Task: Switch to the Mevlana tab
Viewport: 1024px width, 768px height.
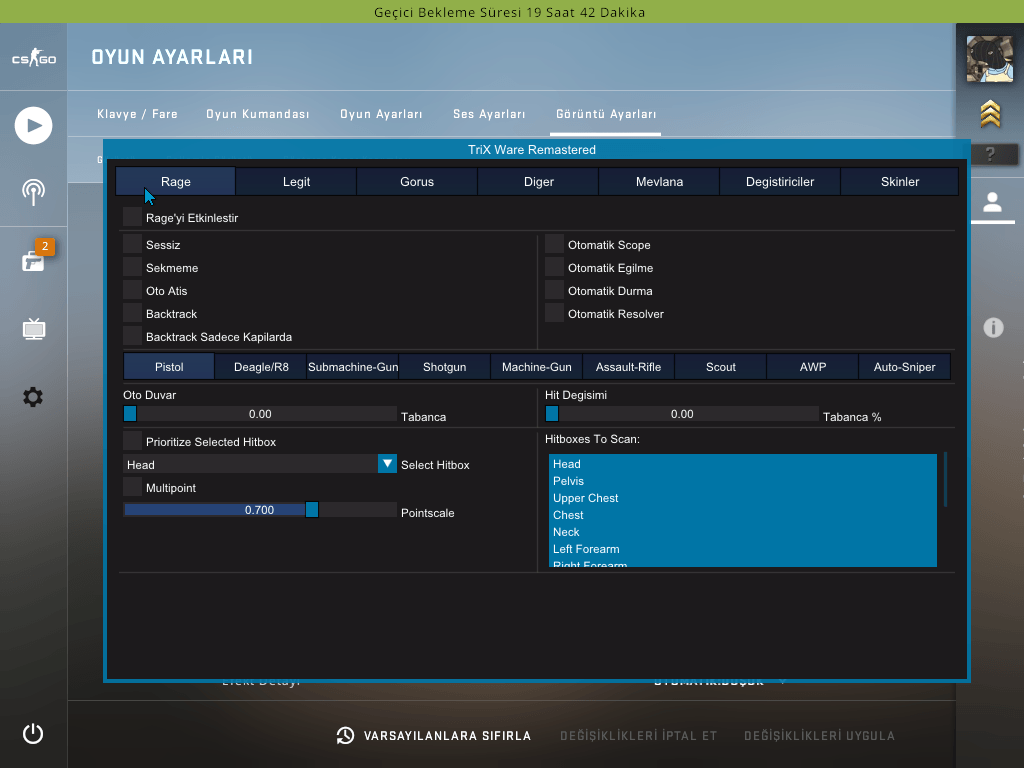Action: point(660,182)
